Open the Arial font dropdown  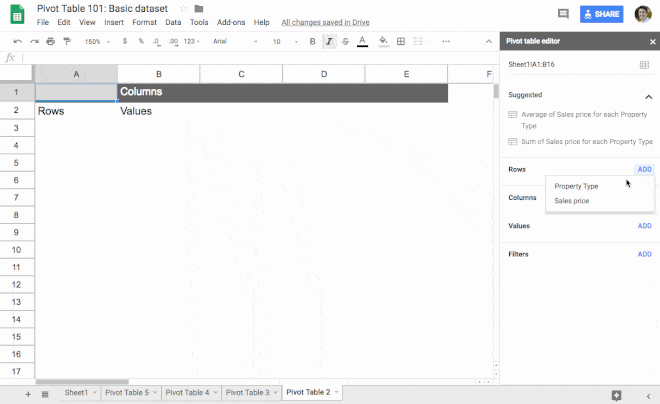pyautogui.click(x=235, y=41)
